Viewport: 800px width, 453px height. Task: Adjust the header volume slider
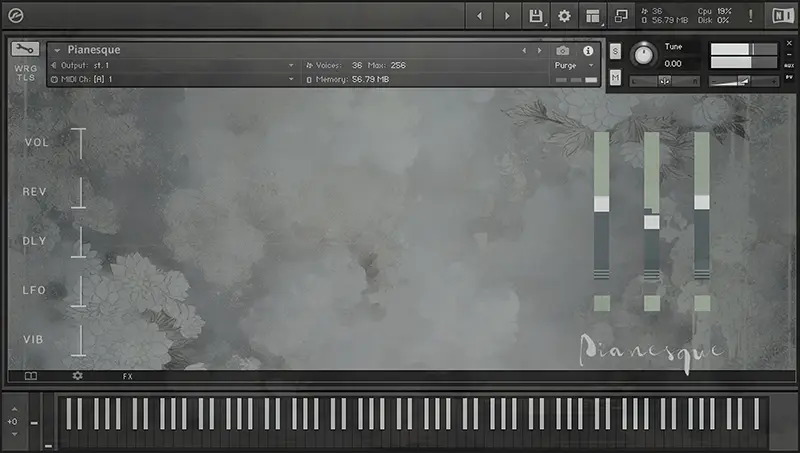pos(744,81)
